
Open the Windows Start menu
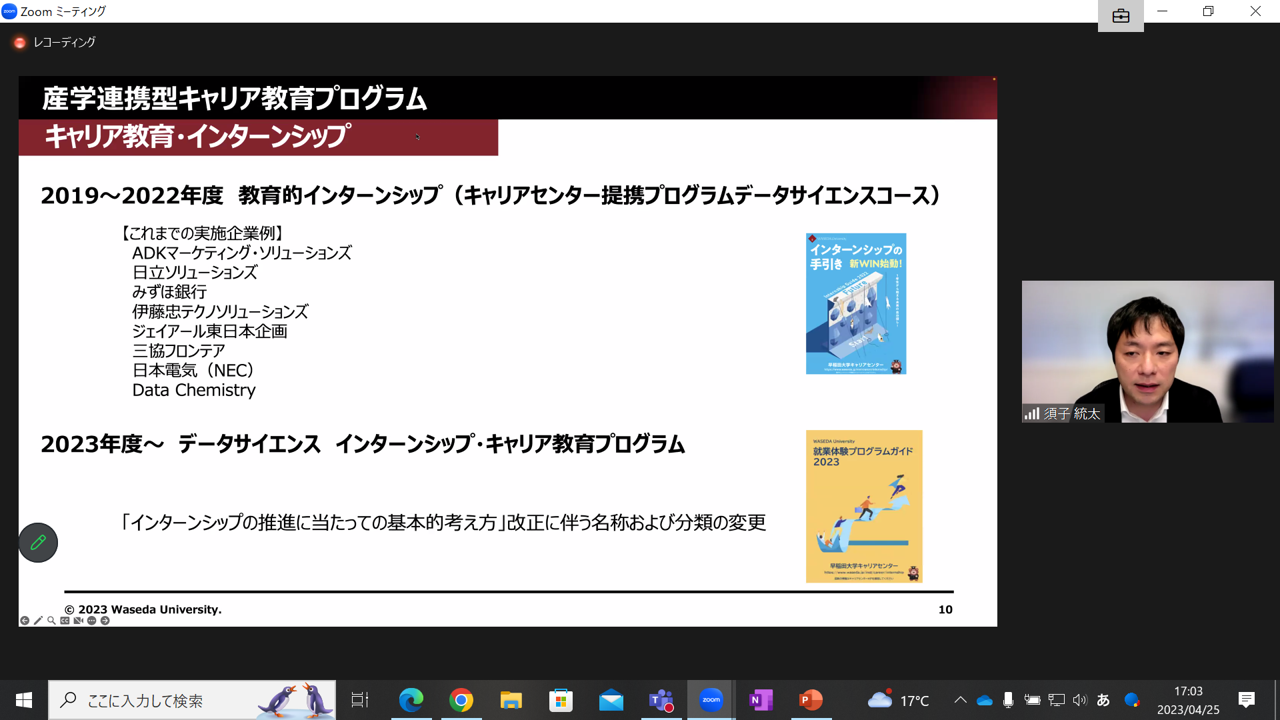coord(23,700)
